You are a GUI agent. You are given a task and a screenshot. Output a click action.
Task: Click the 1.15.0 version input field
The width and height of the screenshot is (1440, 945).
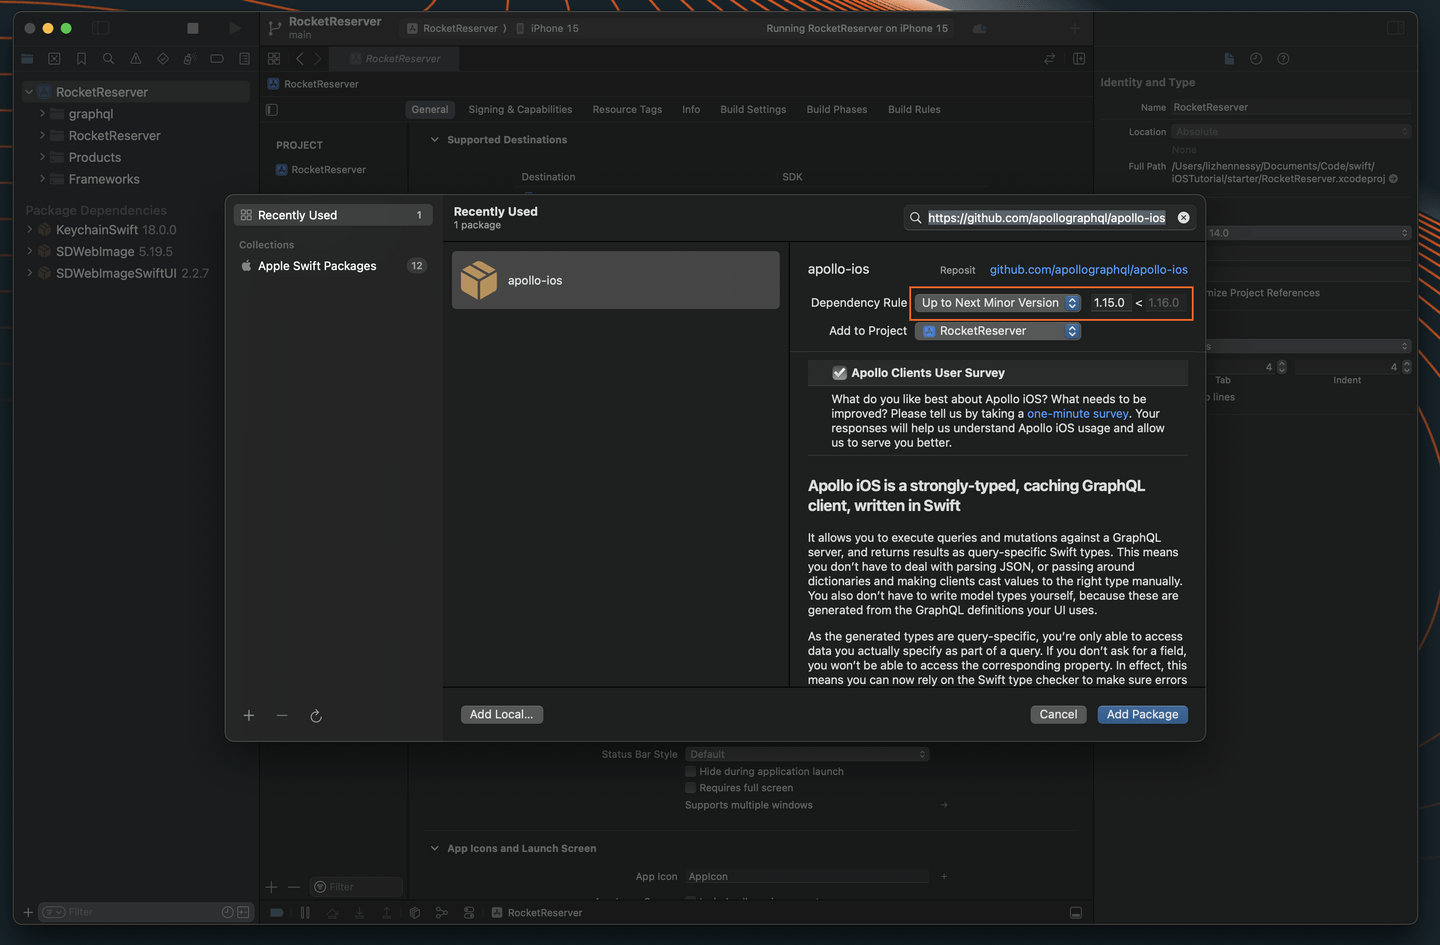(x=1109, y=303)
